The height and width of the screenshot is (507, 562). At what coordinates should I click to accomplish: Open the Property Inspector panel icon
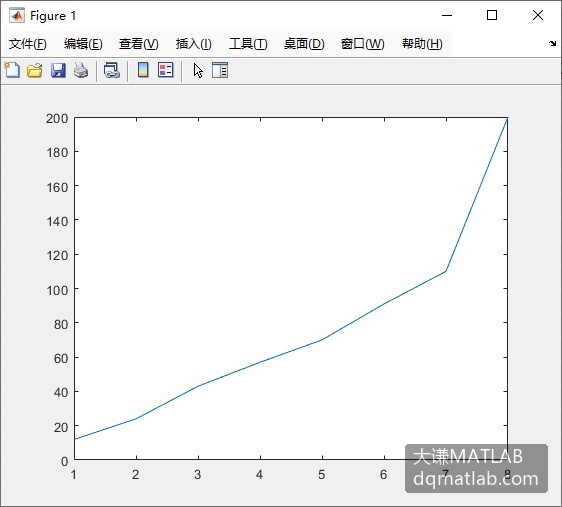[220, 70]
